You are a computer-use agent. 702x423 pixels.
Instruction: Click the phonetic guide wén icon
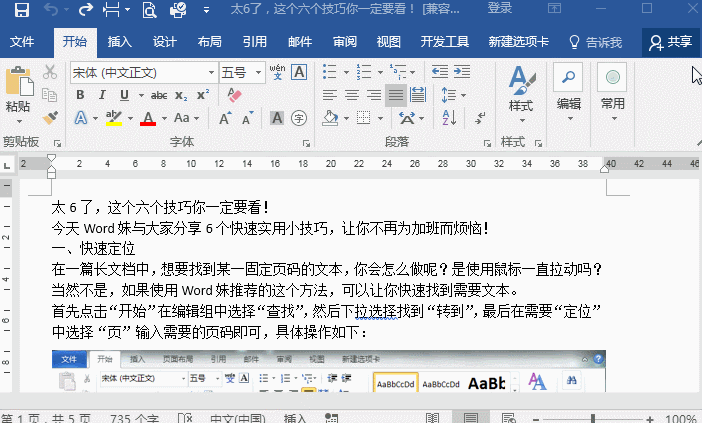[277, 72]
